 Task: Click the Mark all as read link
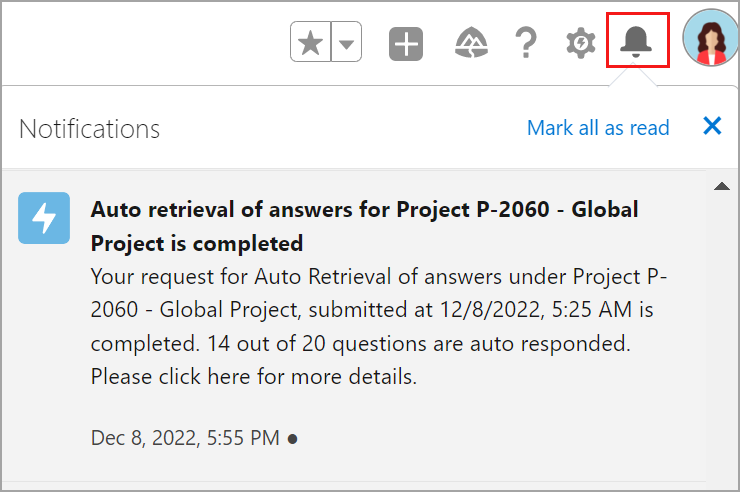(598, 128)
